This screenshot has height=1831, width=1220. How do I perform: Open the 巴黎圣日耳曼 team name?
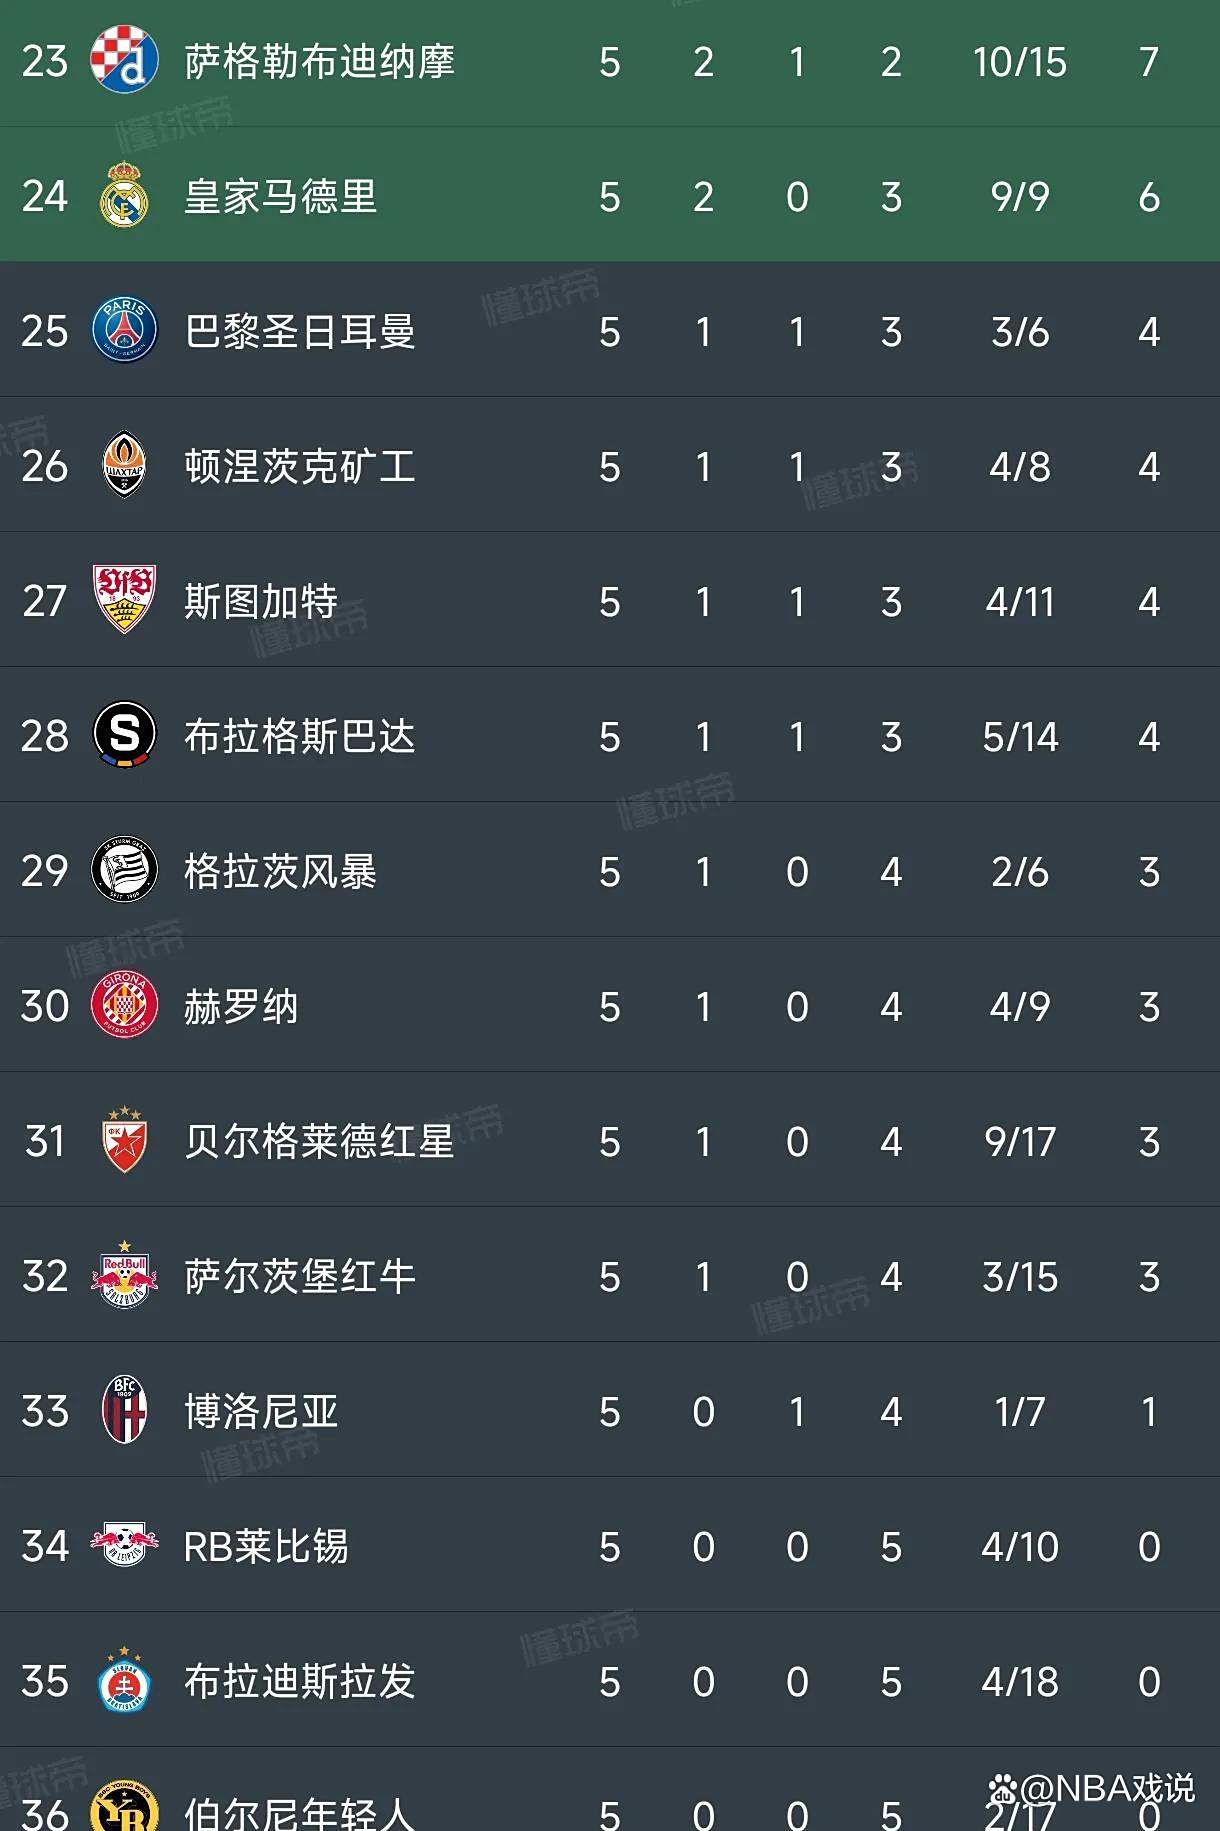click(300, 332)
